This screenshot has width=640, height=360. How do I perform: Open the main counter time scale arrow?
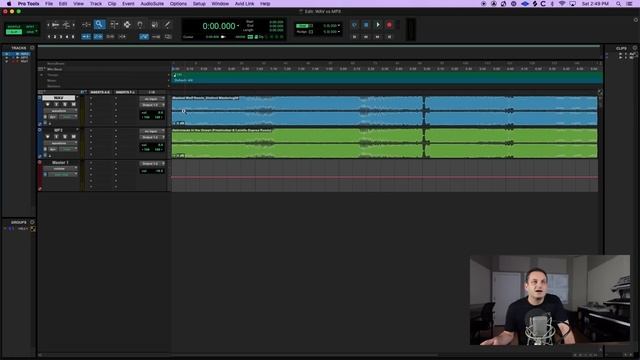238,26
